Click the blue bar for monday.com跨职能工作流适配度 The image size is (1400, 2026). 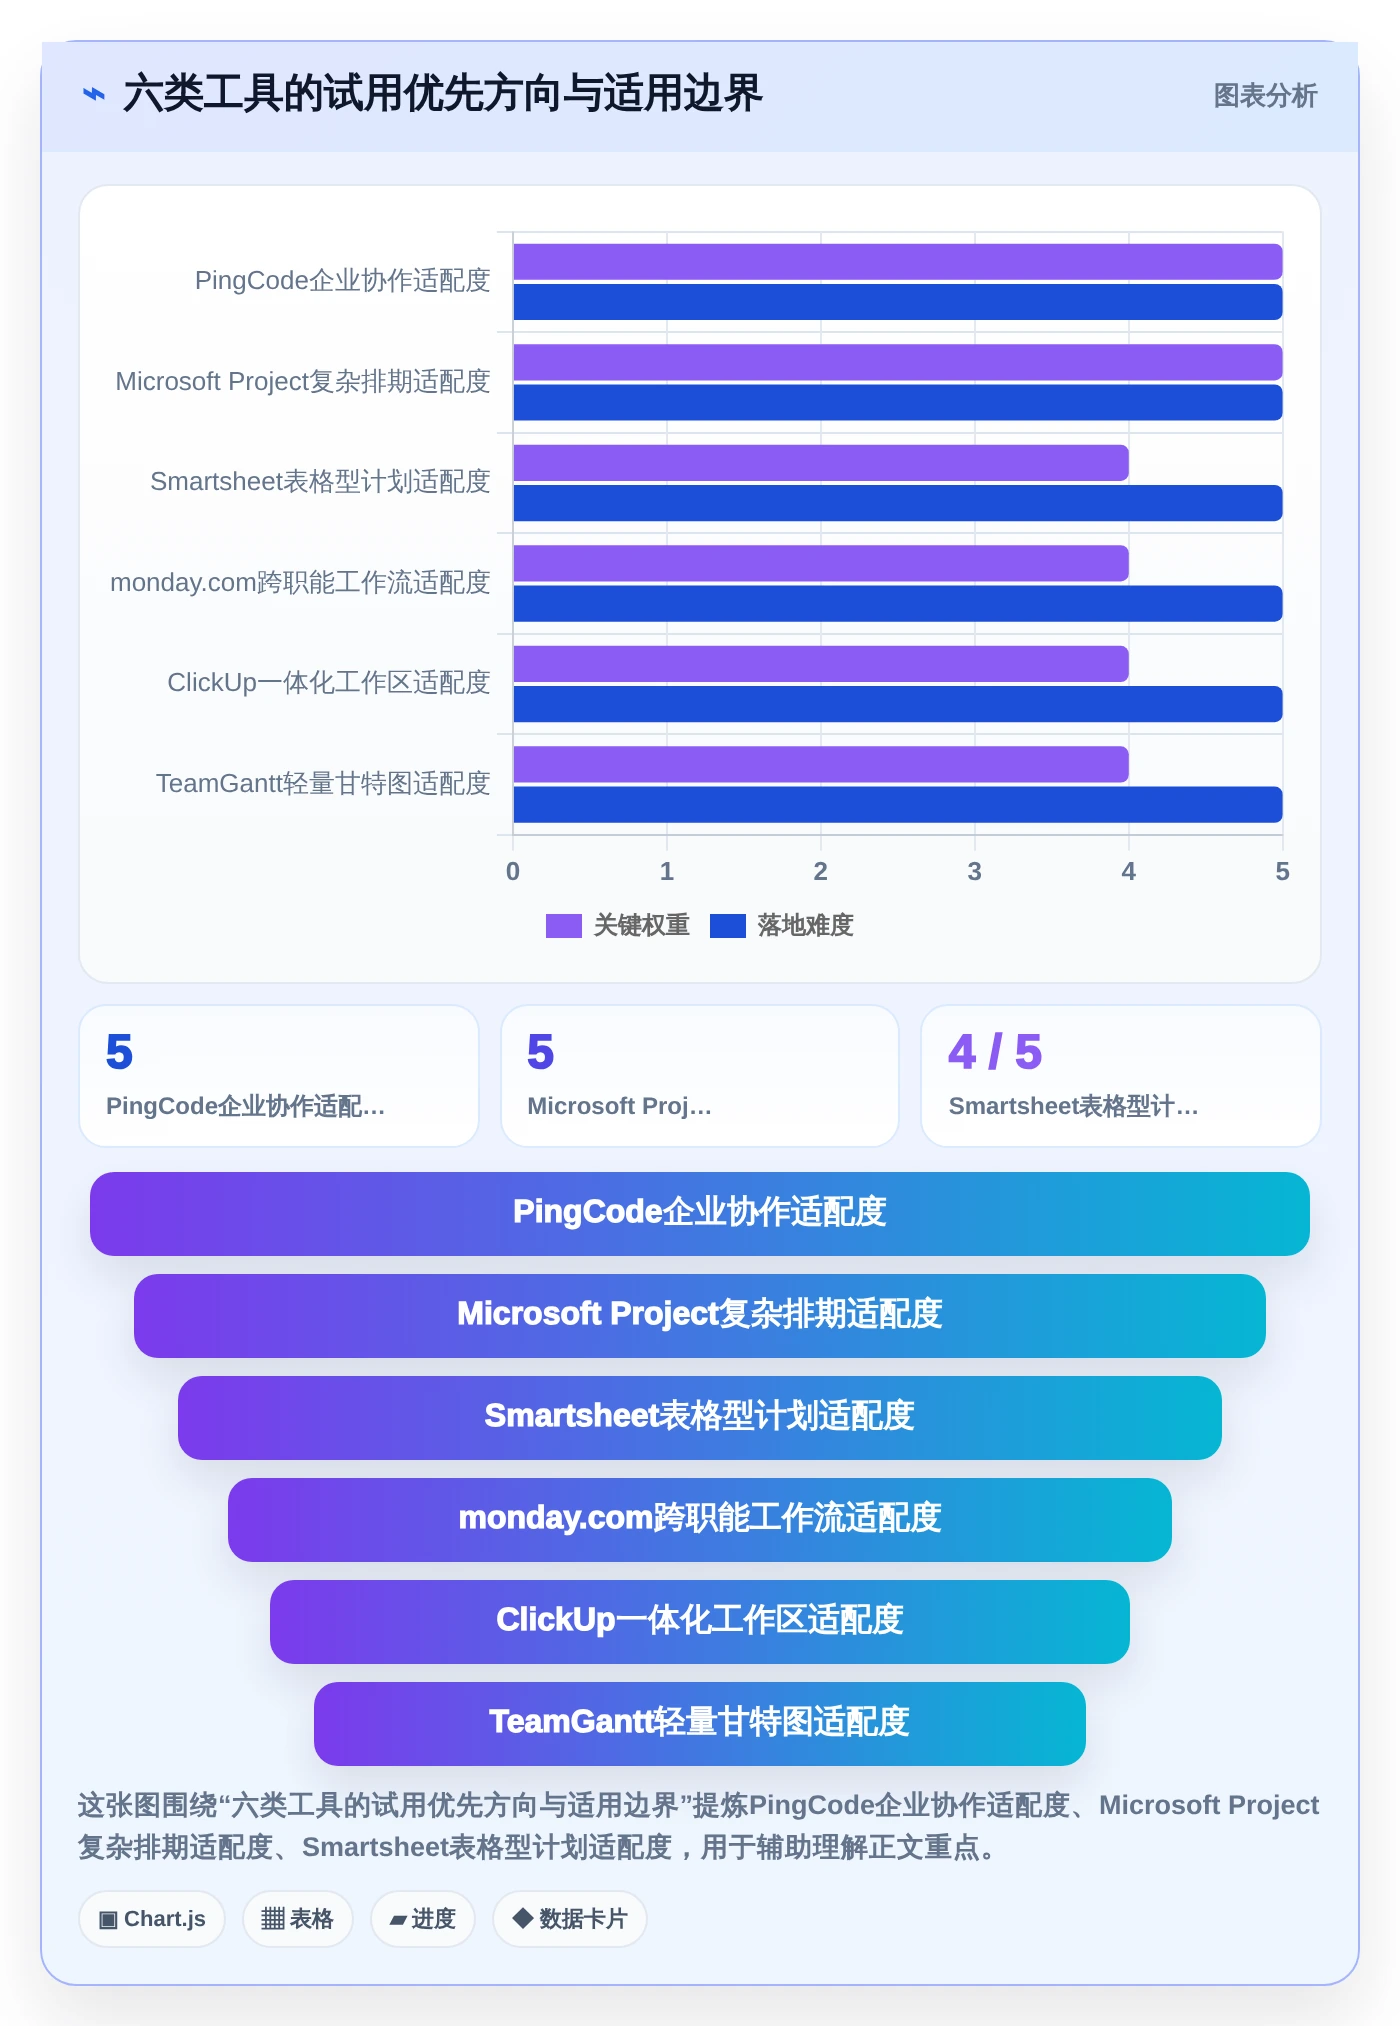(x=898, y=603)
